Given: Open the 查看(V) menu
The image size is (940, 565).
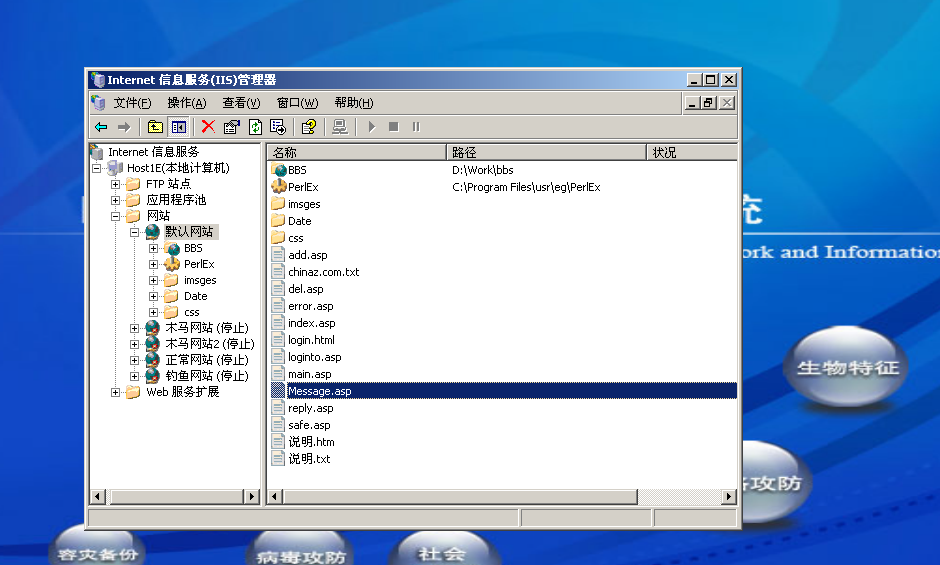Looking at the screenshot, I should pos(242,103).
